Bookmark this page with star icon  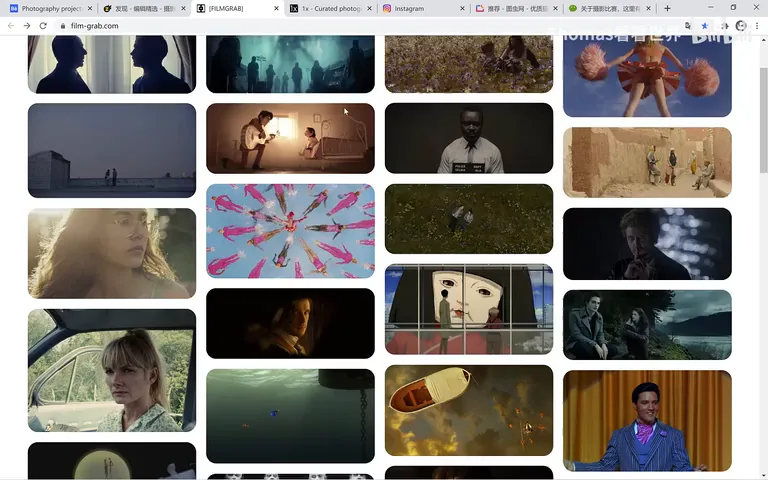(x=704, y=25)
